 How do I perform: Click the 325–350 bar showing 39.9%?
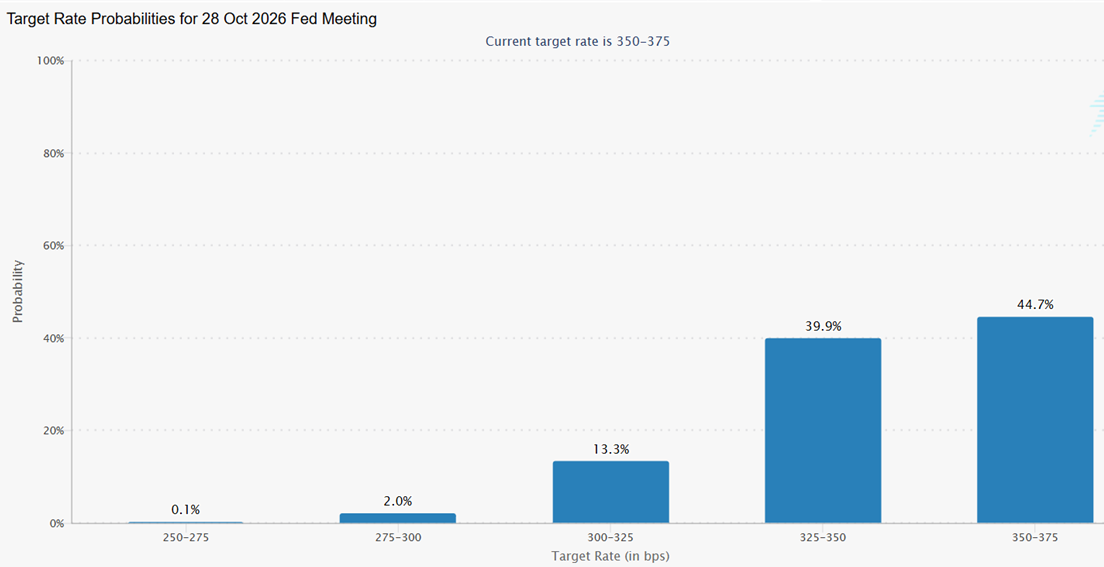[822, 430]
